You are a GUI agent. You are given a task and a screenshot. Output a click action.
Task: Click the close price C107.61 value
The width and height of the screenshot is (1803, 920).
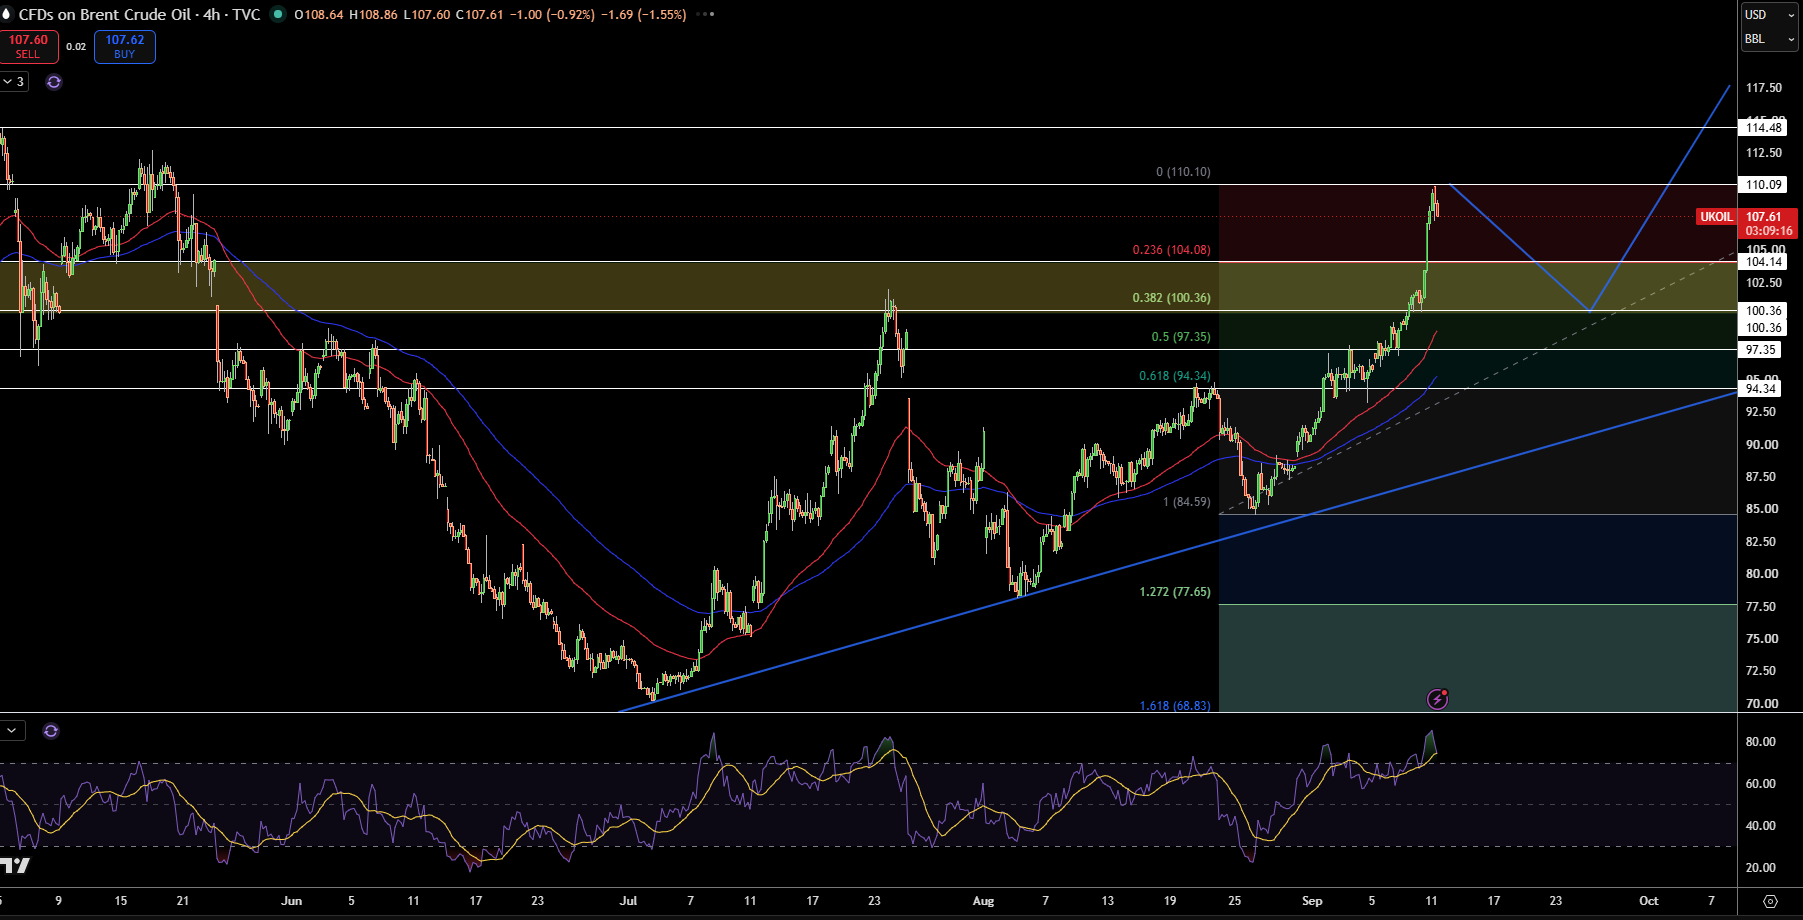[480, 15]
